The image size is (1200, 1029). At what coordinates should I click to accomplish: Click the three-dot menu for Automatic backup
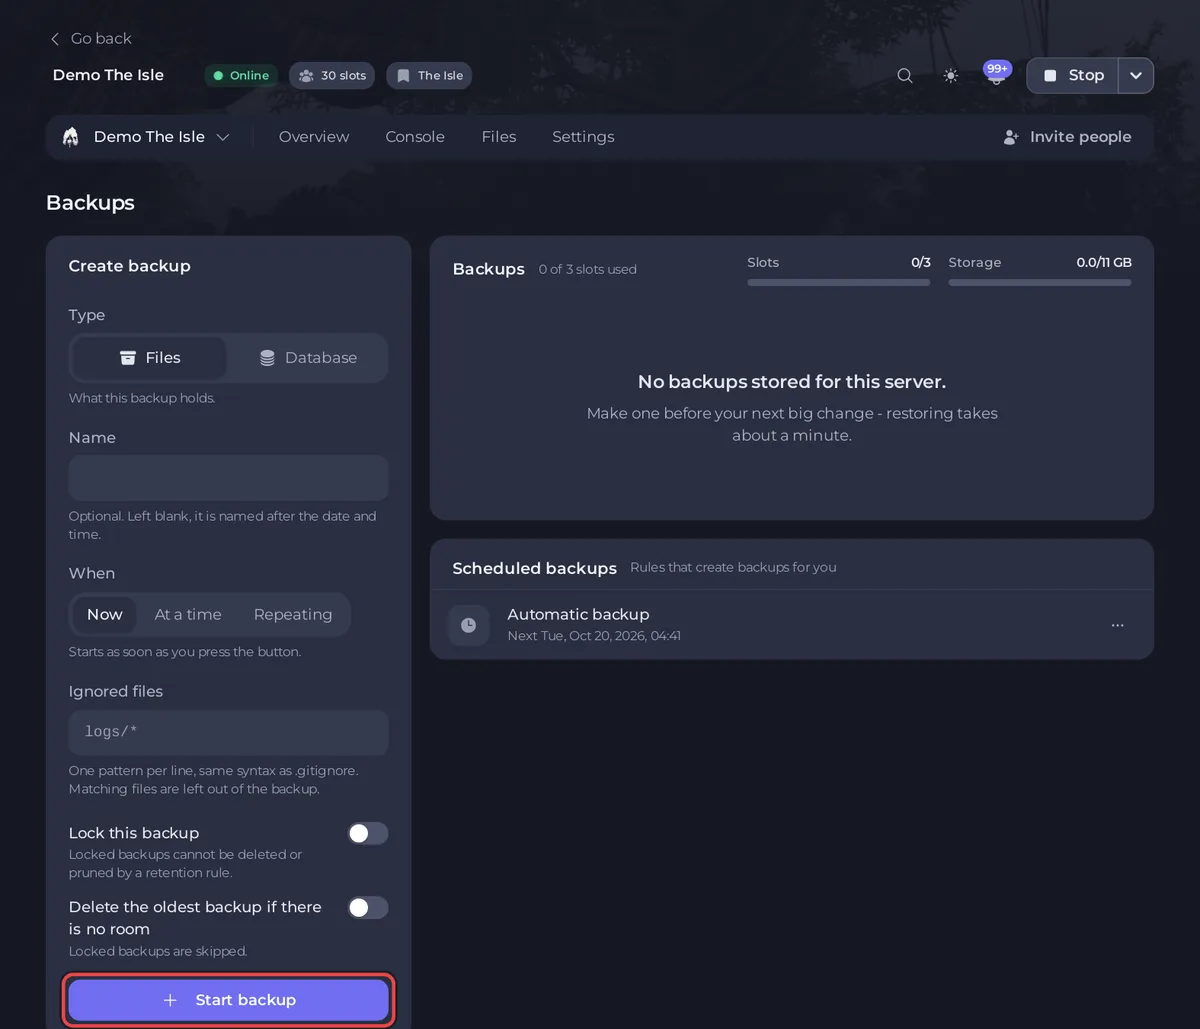1118,625
